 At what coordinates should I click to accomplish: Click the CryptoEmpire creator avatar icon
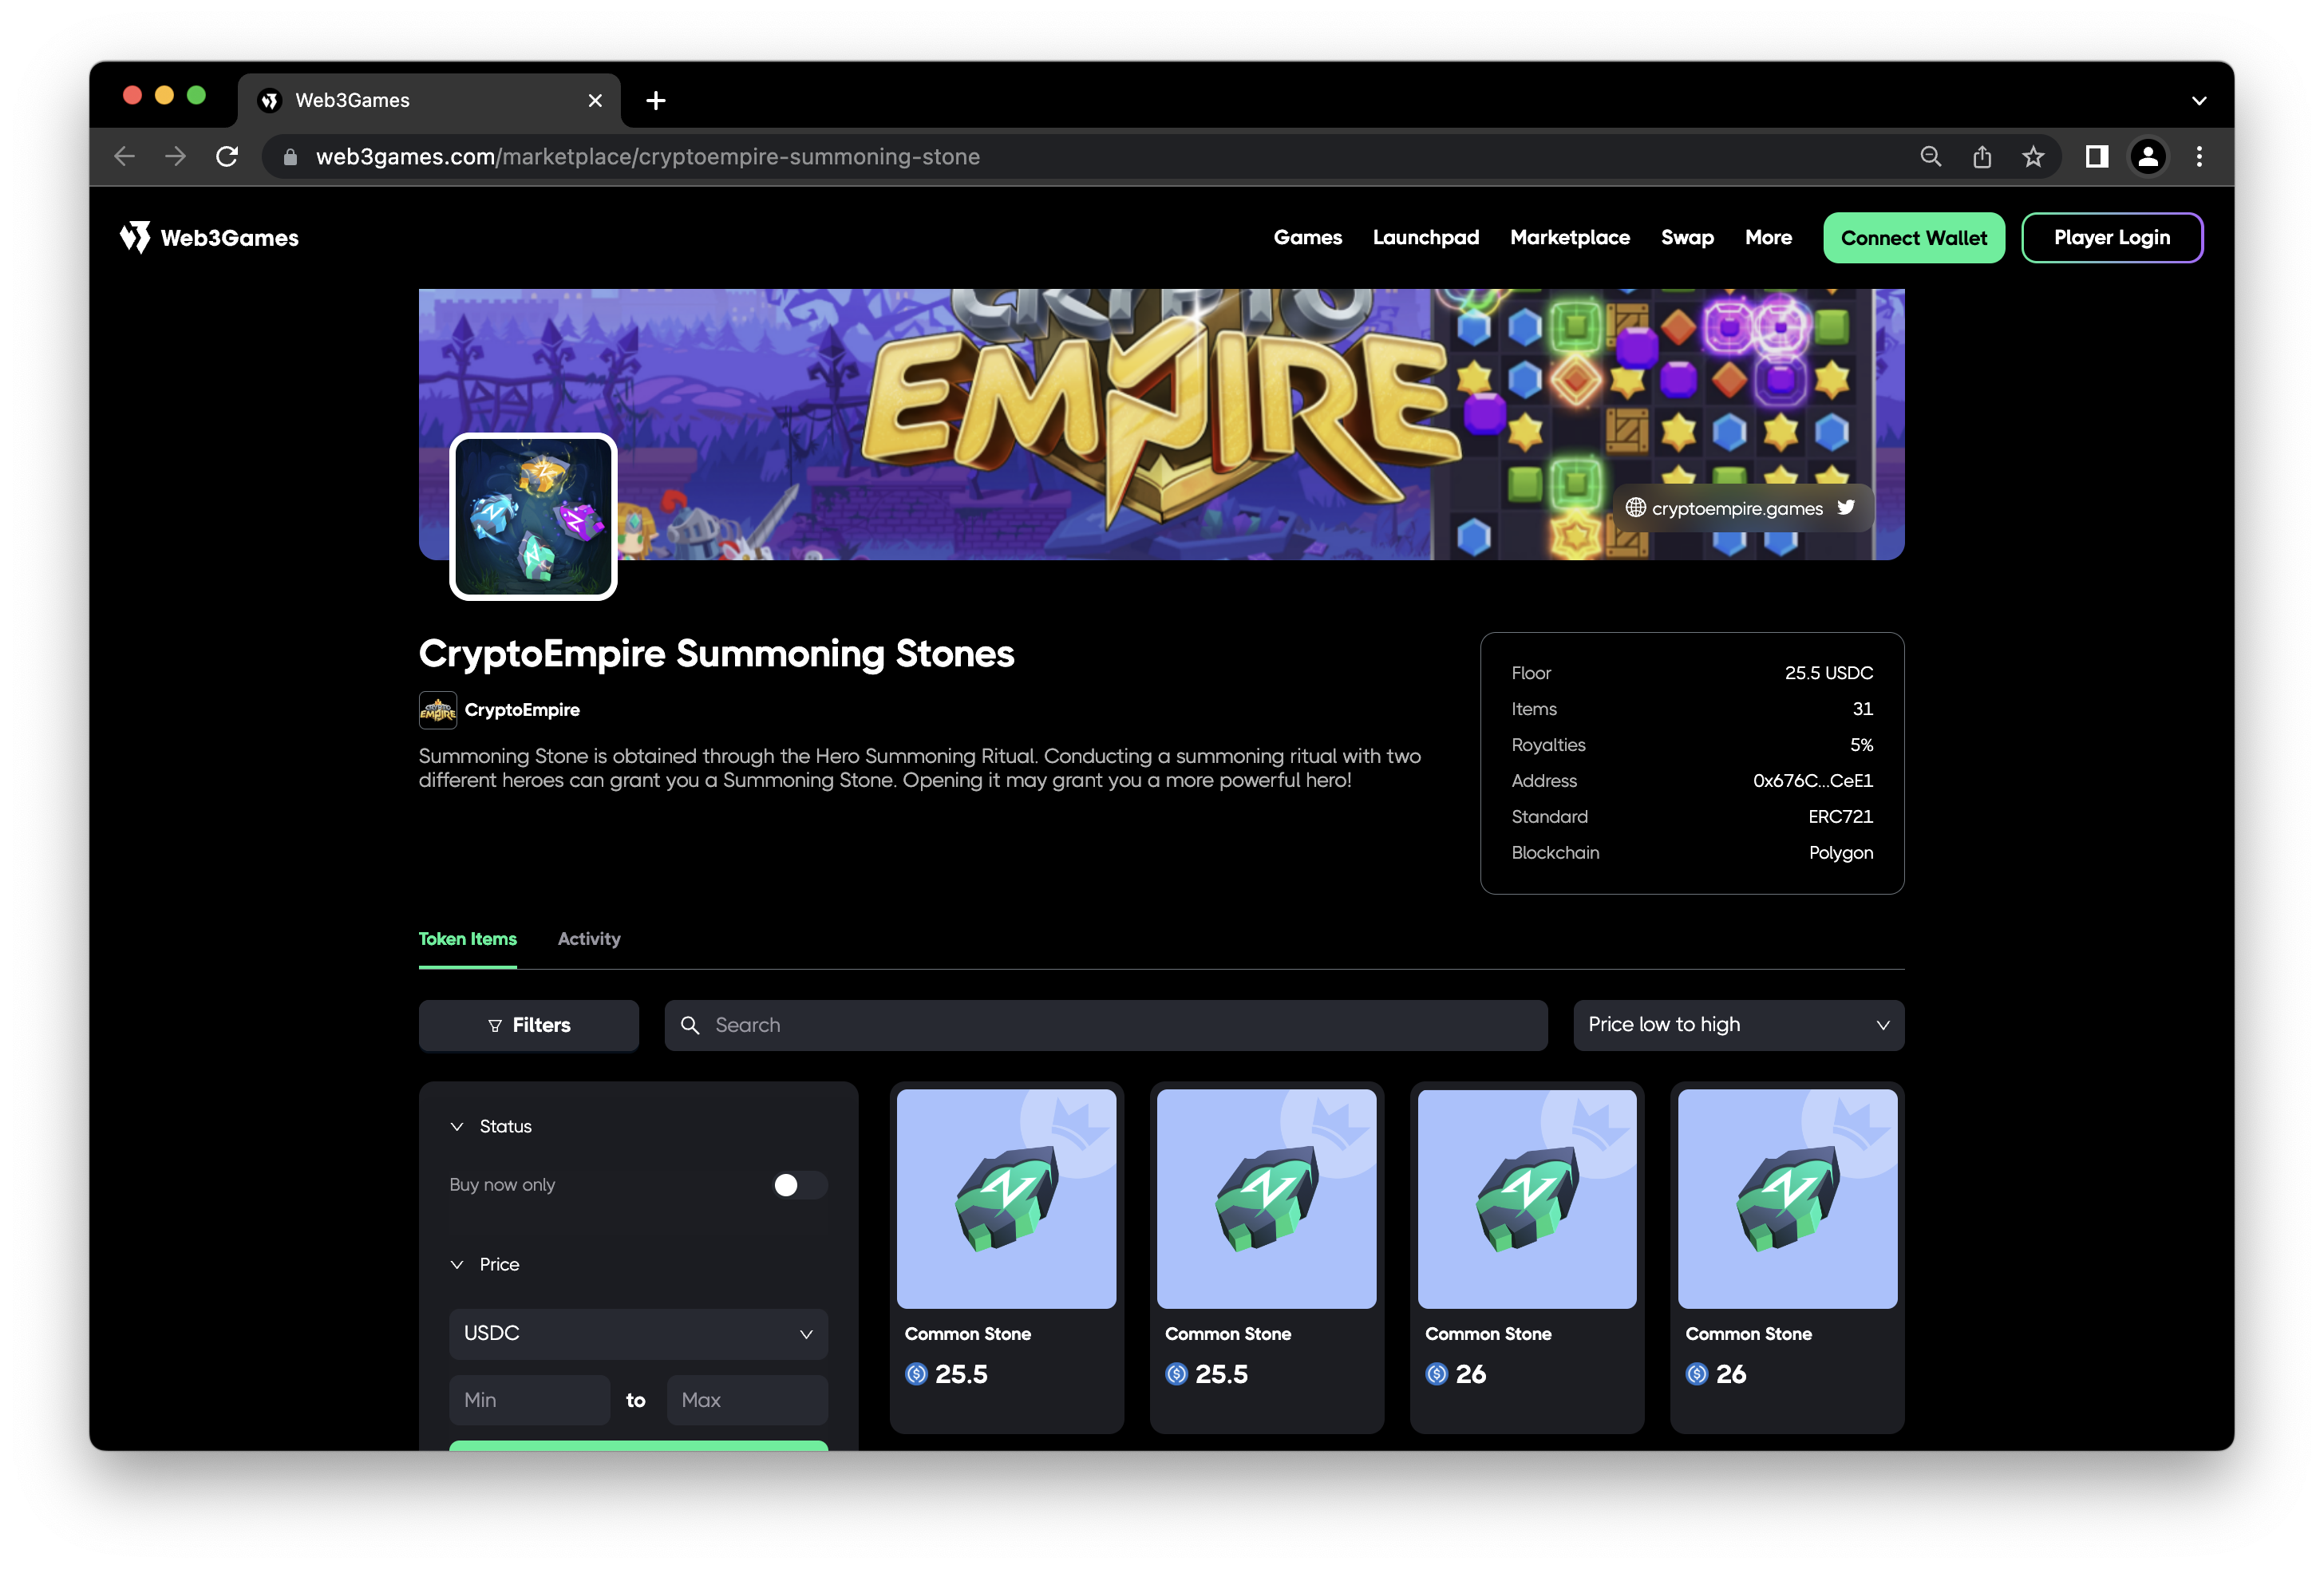click(437, 710)
